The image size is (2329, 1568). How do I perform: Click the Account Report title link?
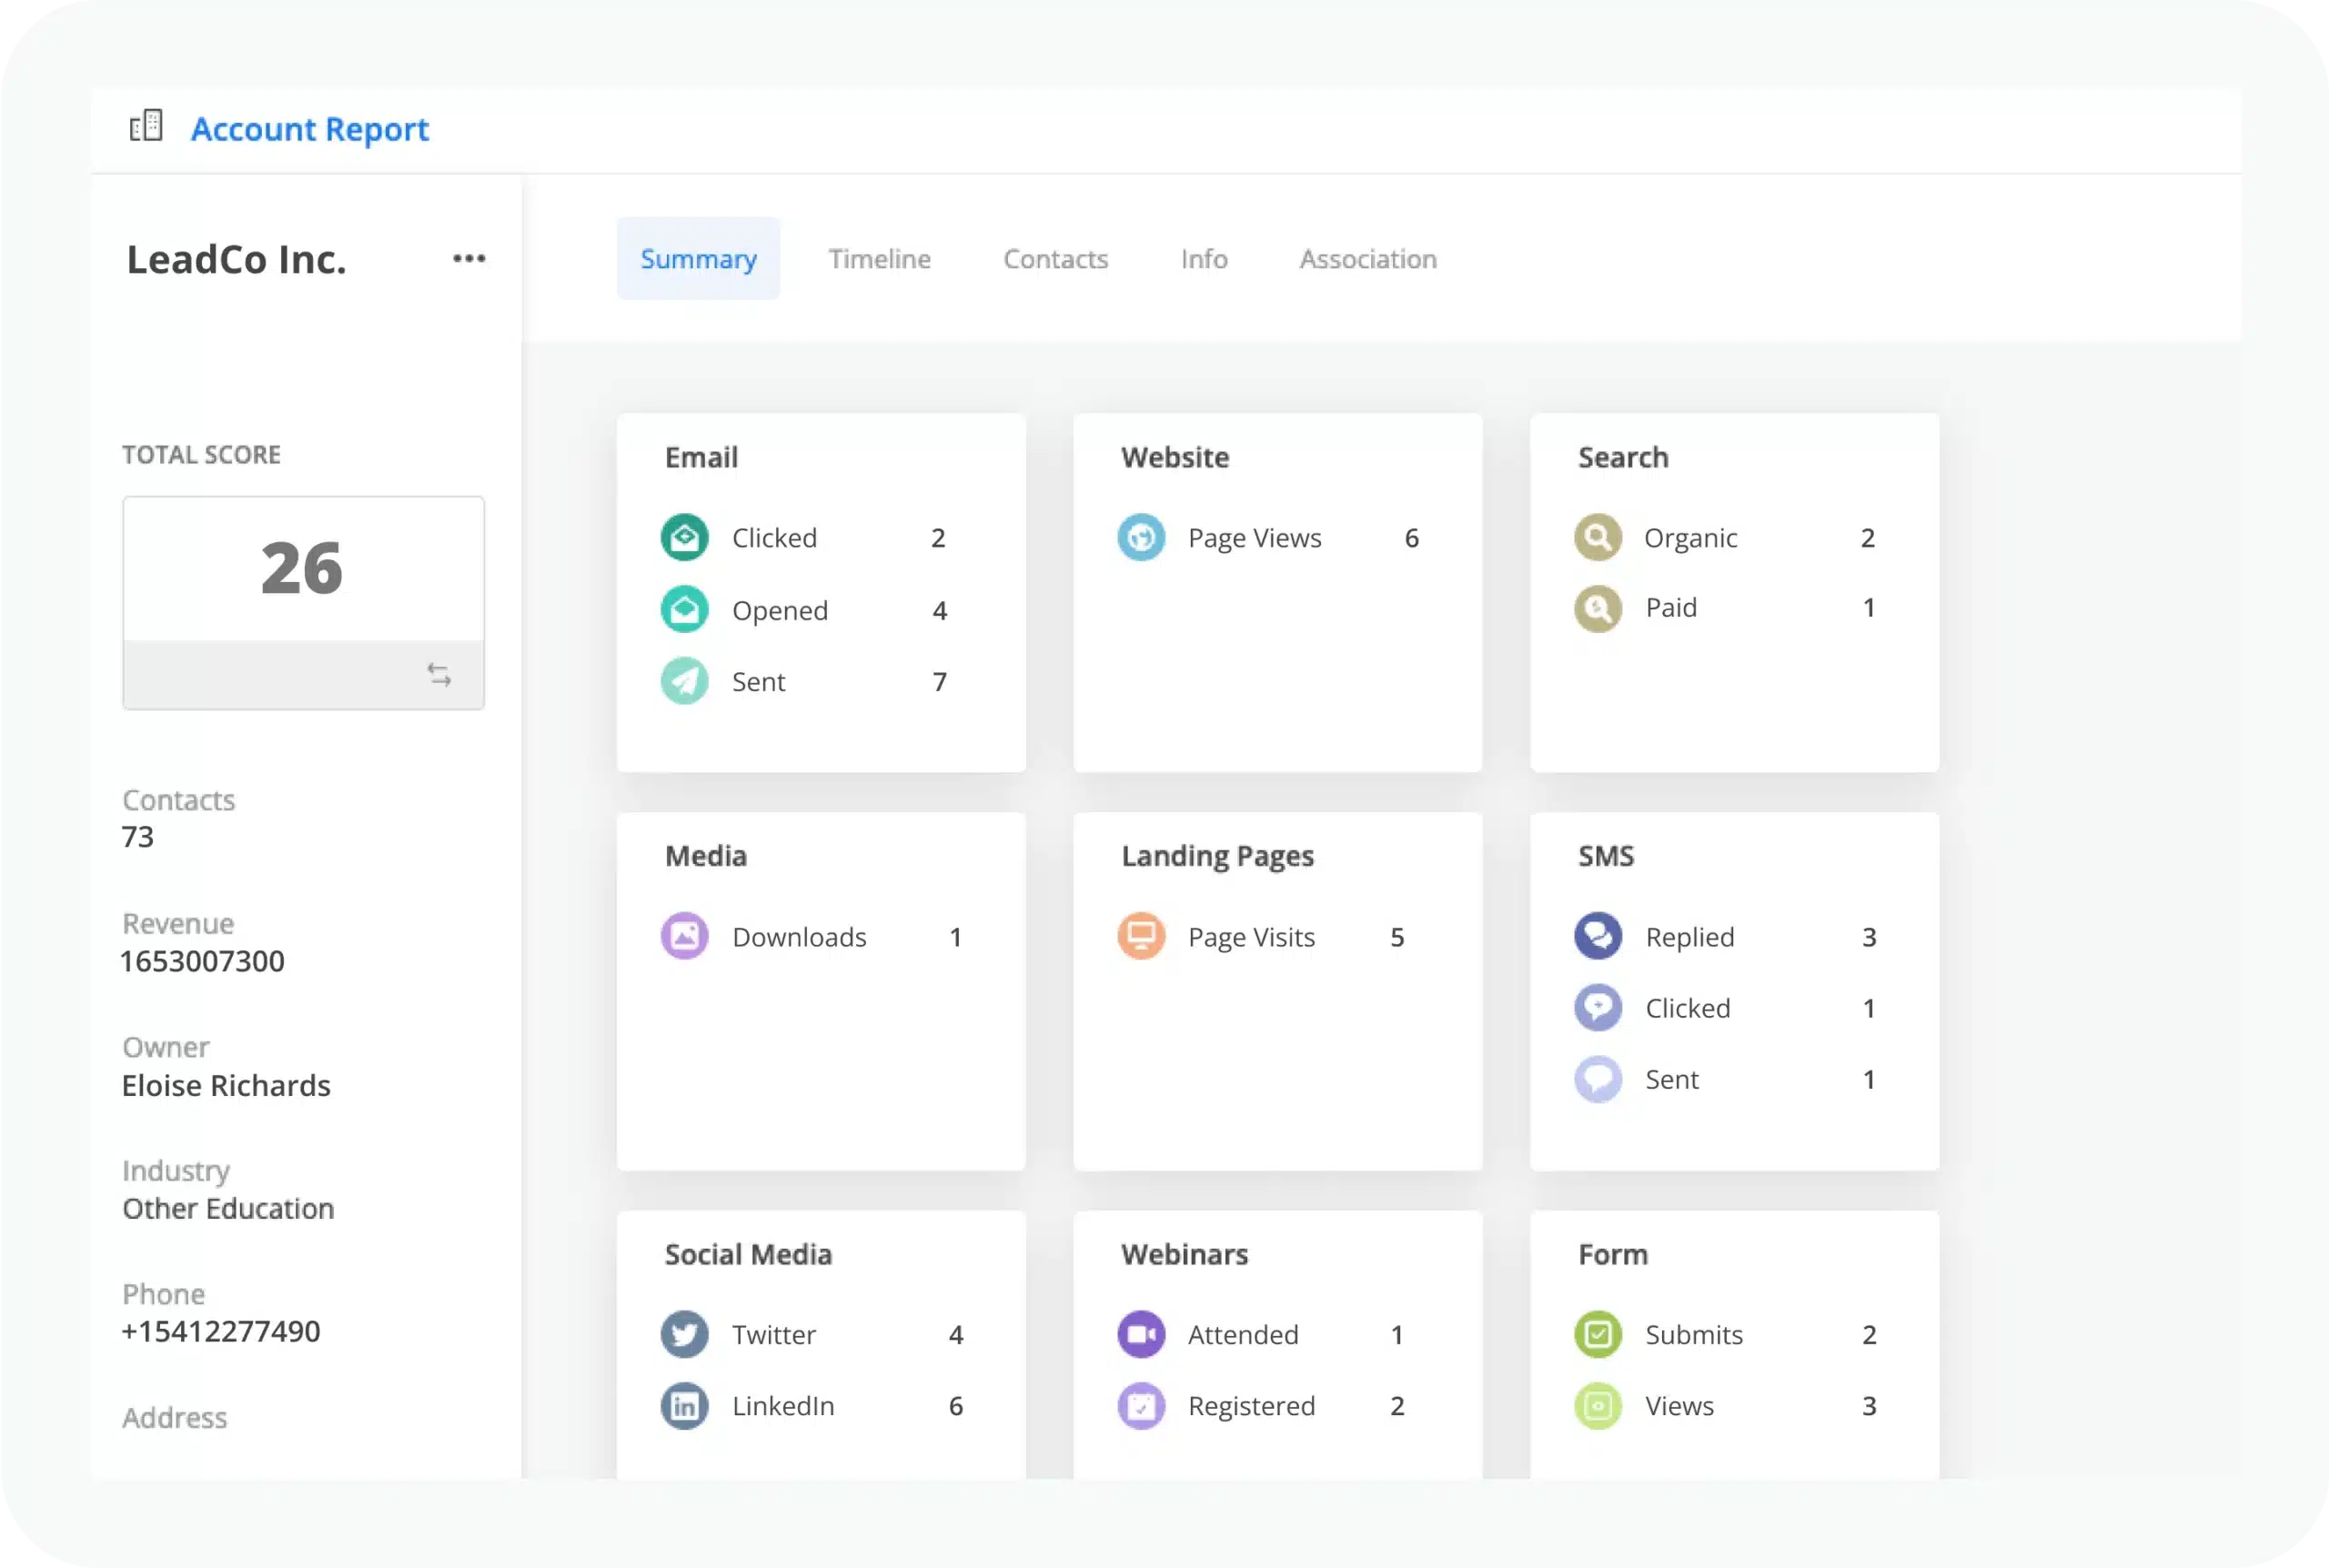(309, 129)
